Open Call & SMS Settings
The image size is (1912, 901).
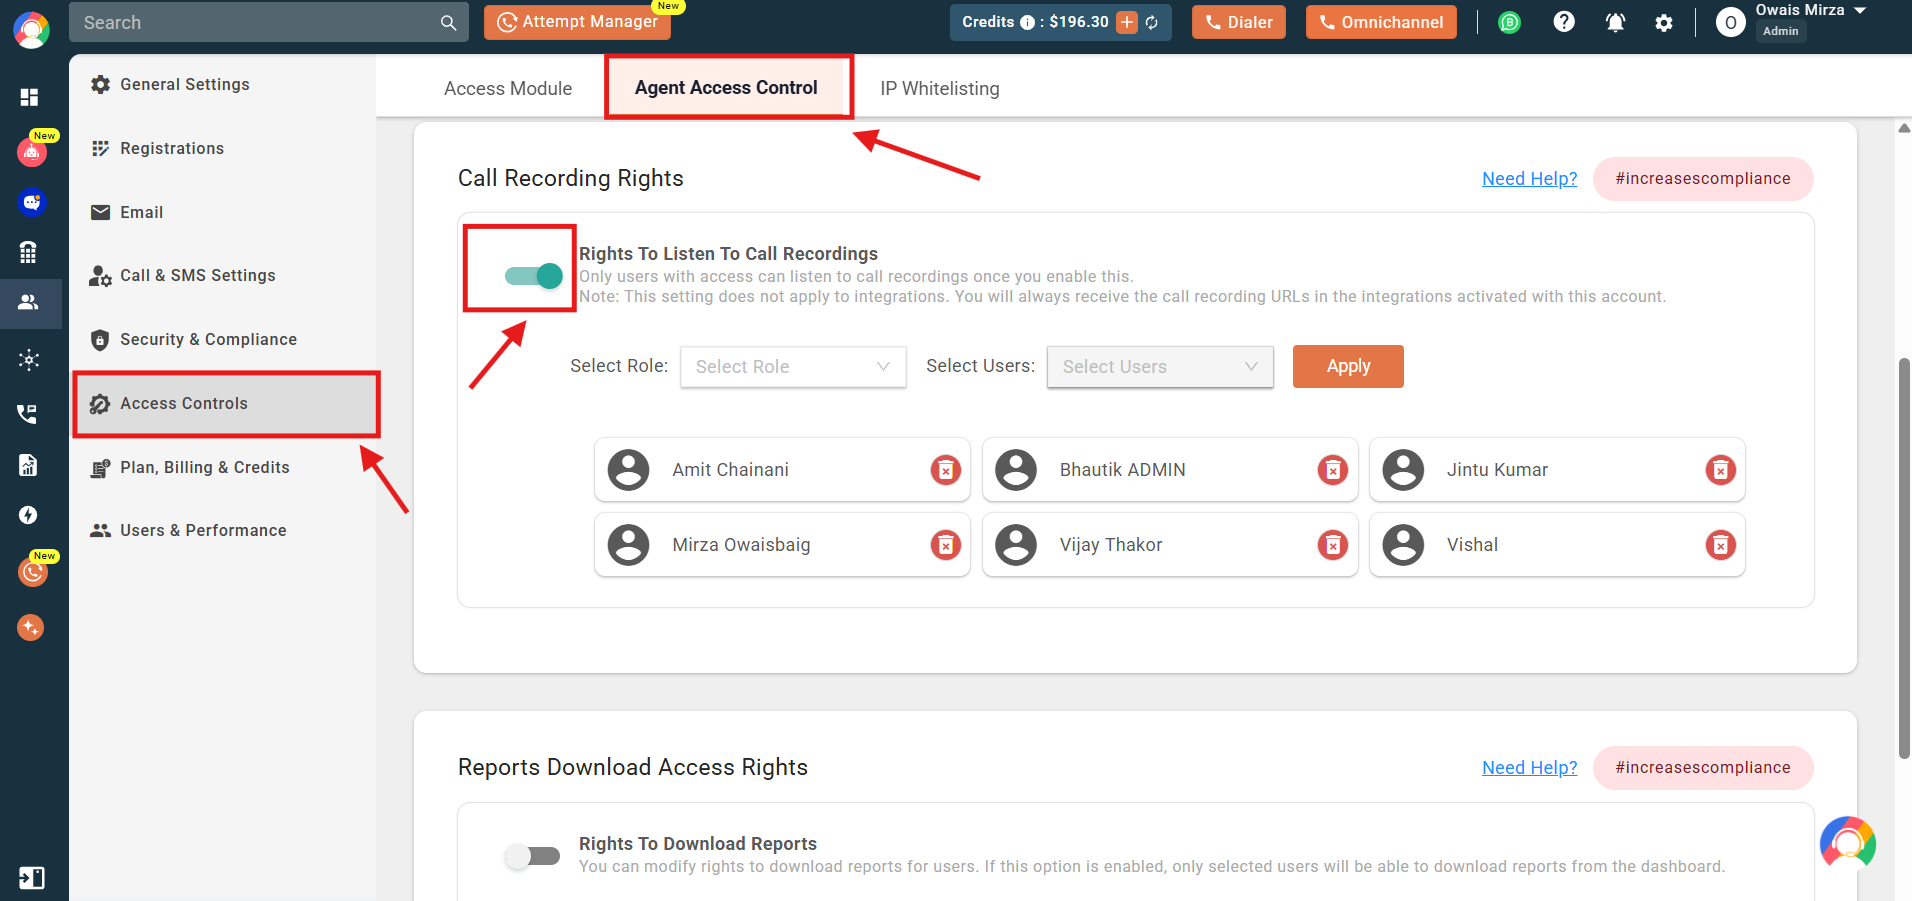point(223,276)
